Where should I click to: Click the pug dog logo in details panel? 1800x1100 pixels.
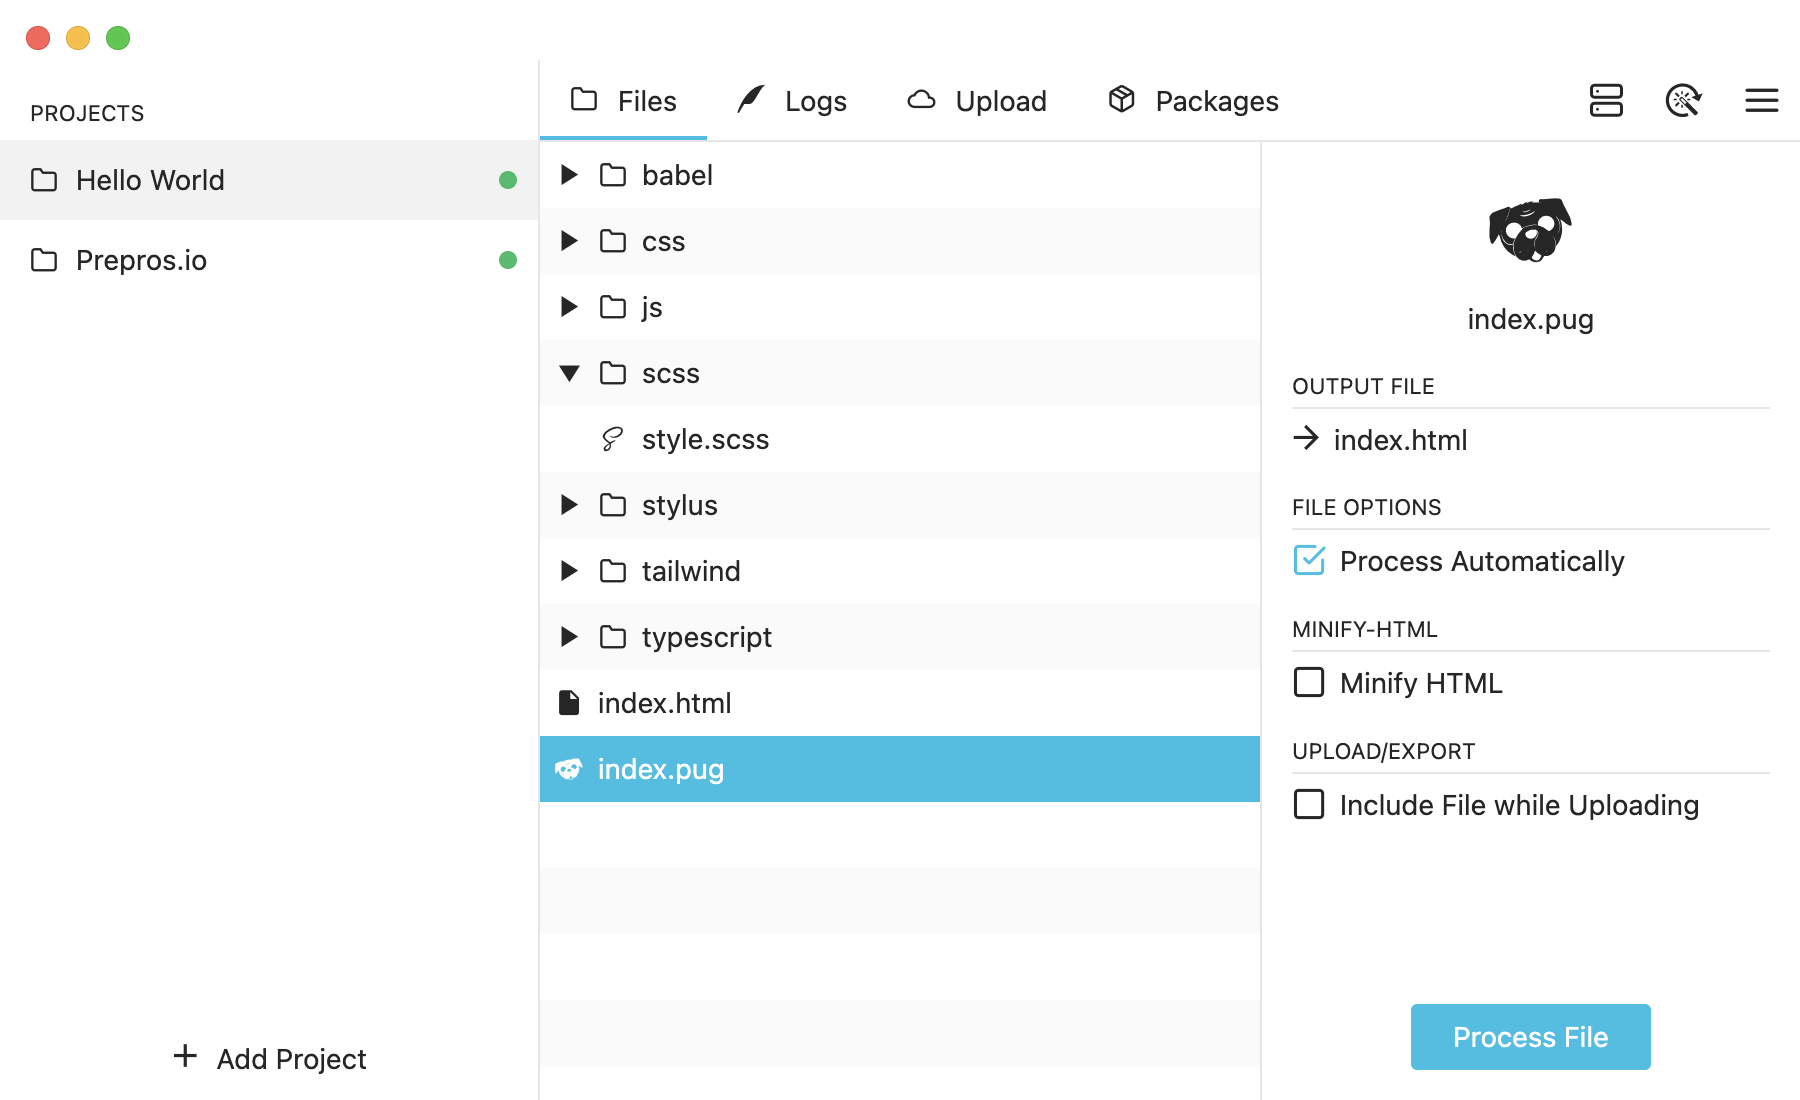1530,229
